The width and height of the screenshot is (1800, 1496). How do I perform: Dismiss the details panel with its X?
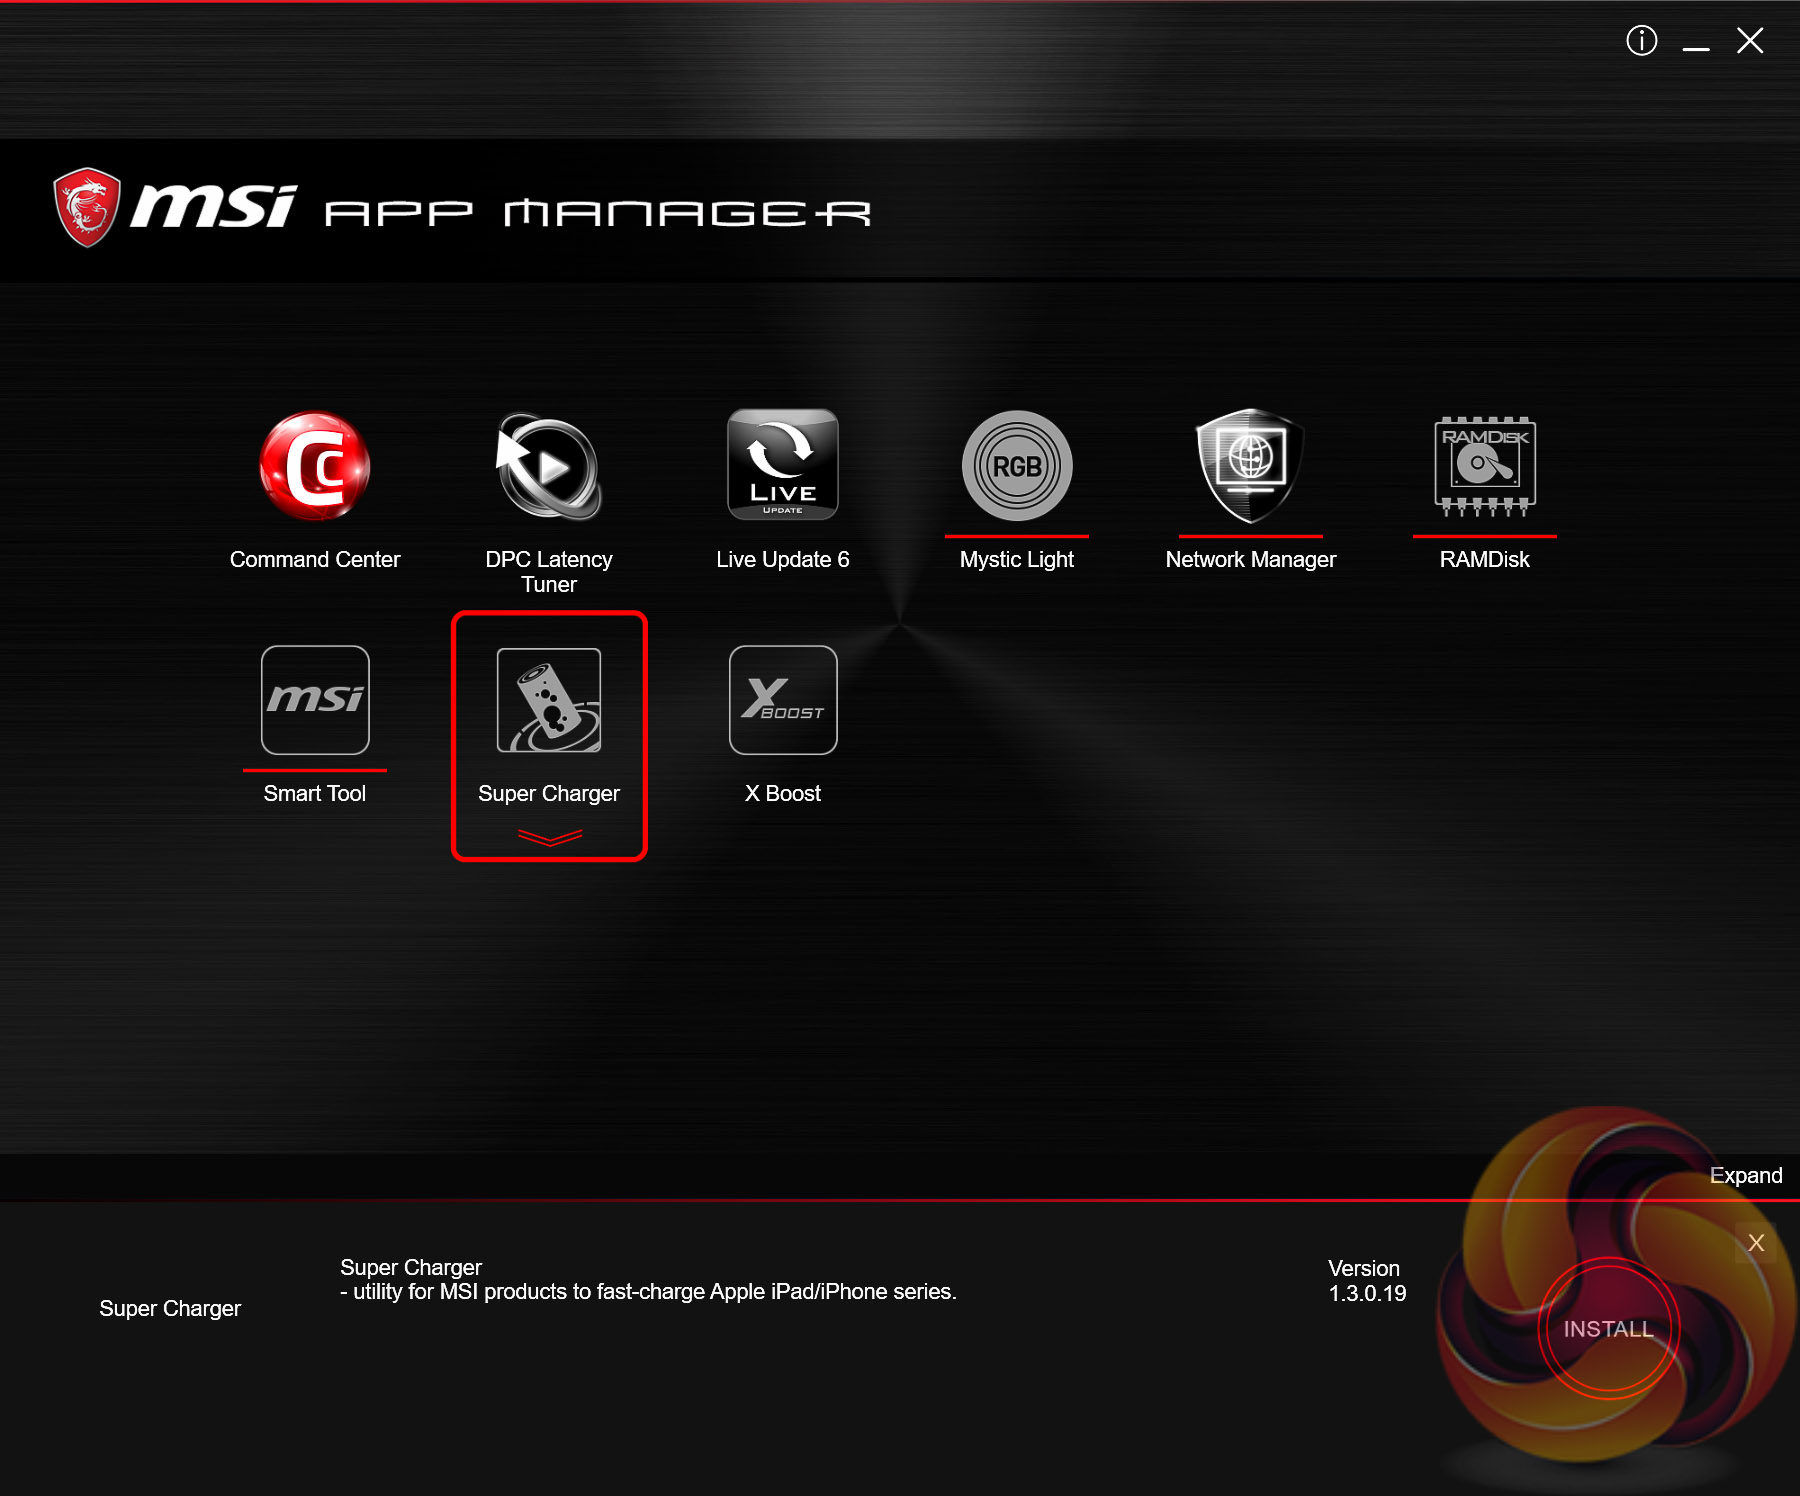[x=1756, y=1243]
